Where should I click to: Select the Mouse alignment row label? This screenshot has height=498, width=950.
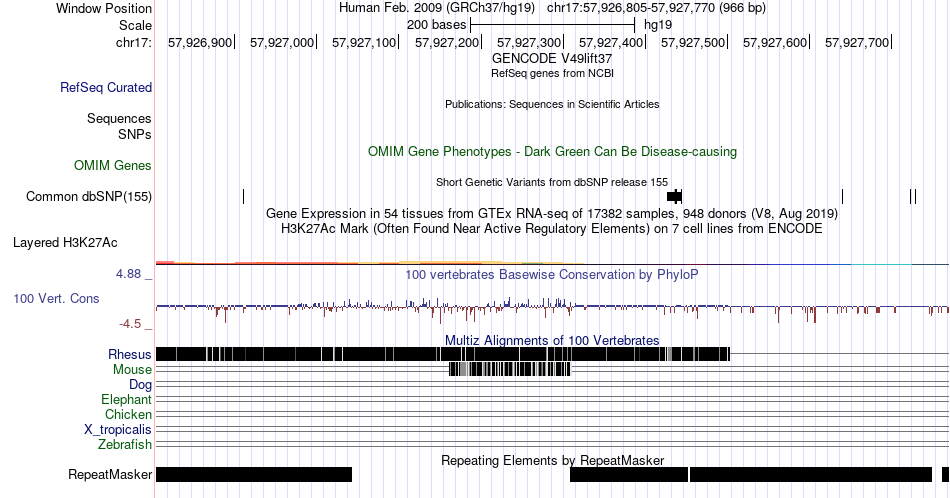tap(132, 370)
